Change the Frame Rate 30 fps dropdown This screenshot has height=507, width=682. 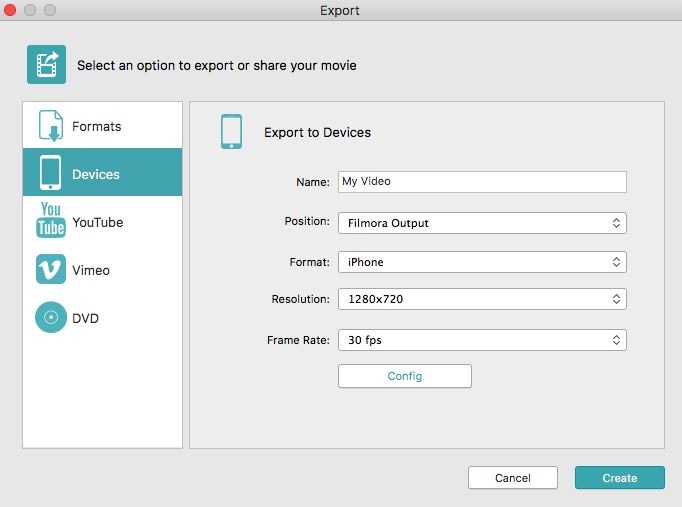[482, 340]
